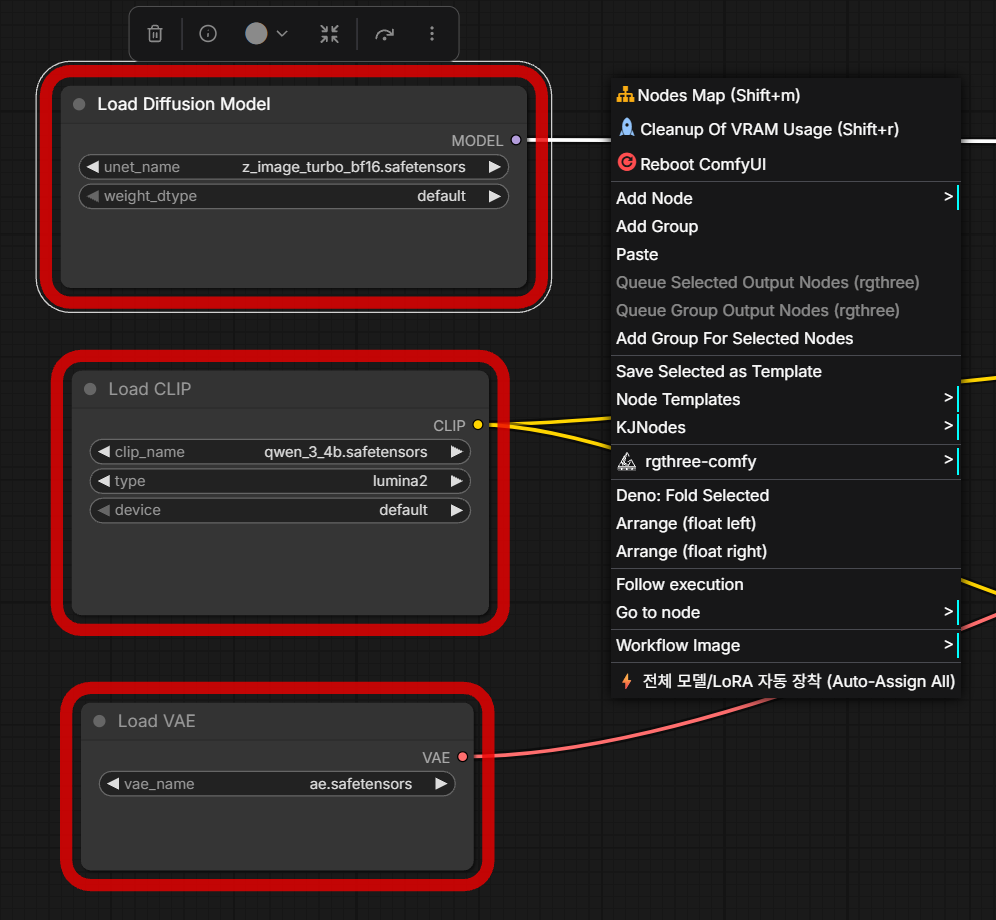Choose Arrange (float right)
Screen dimensions: 996x920
786,551
